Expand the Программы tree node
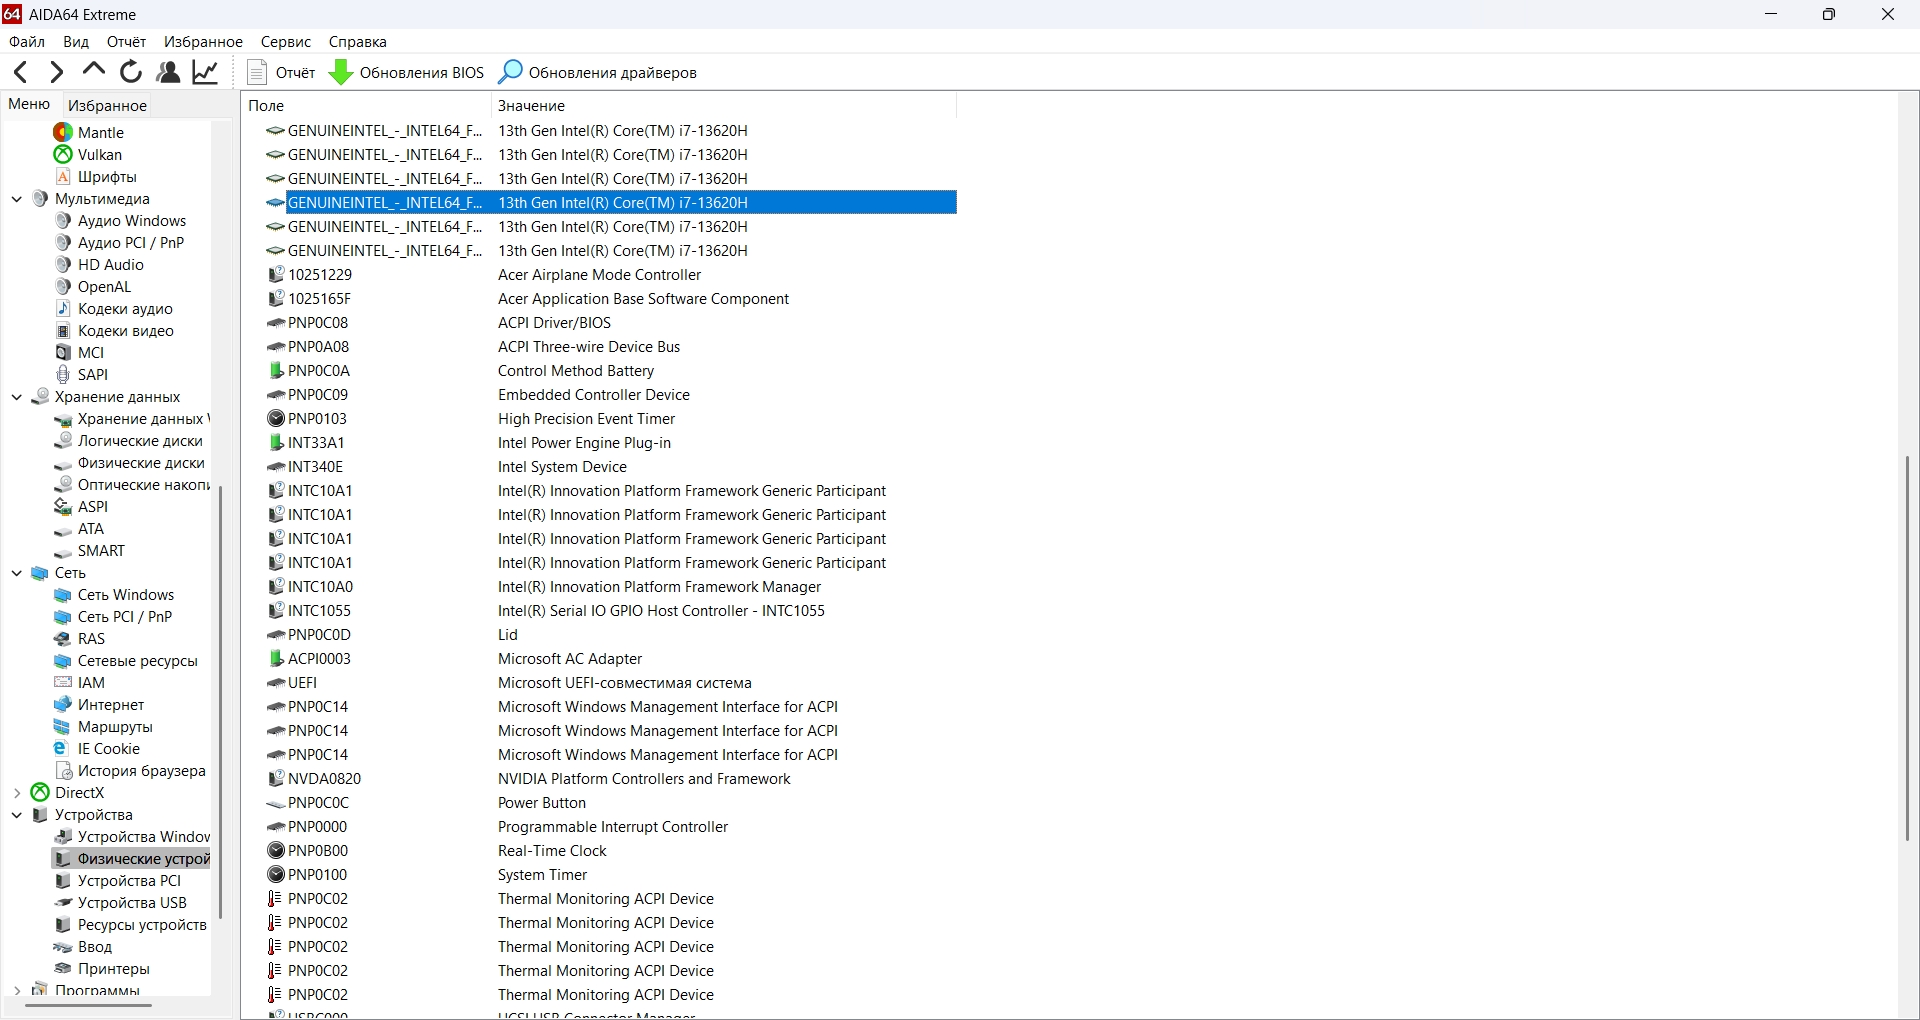 pos(17,991)
